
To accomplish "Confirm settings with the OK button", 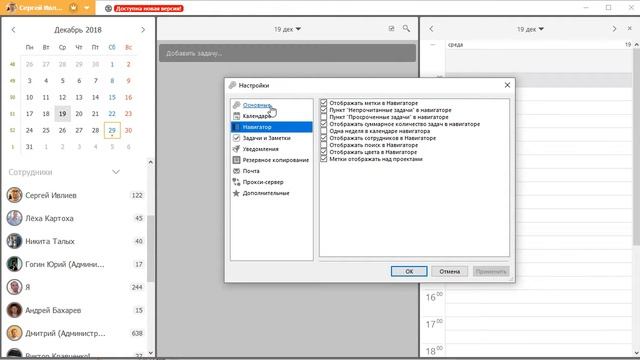I will point(409,271).
